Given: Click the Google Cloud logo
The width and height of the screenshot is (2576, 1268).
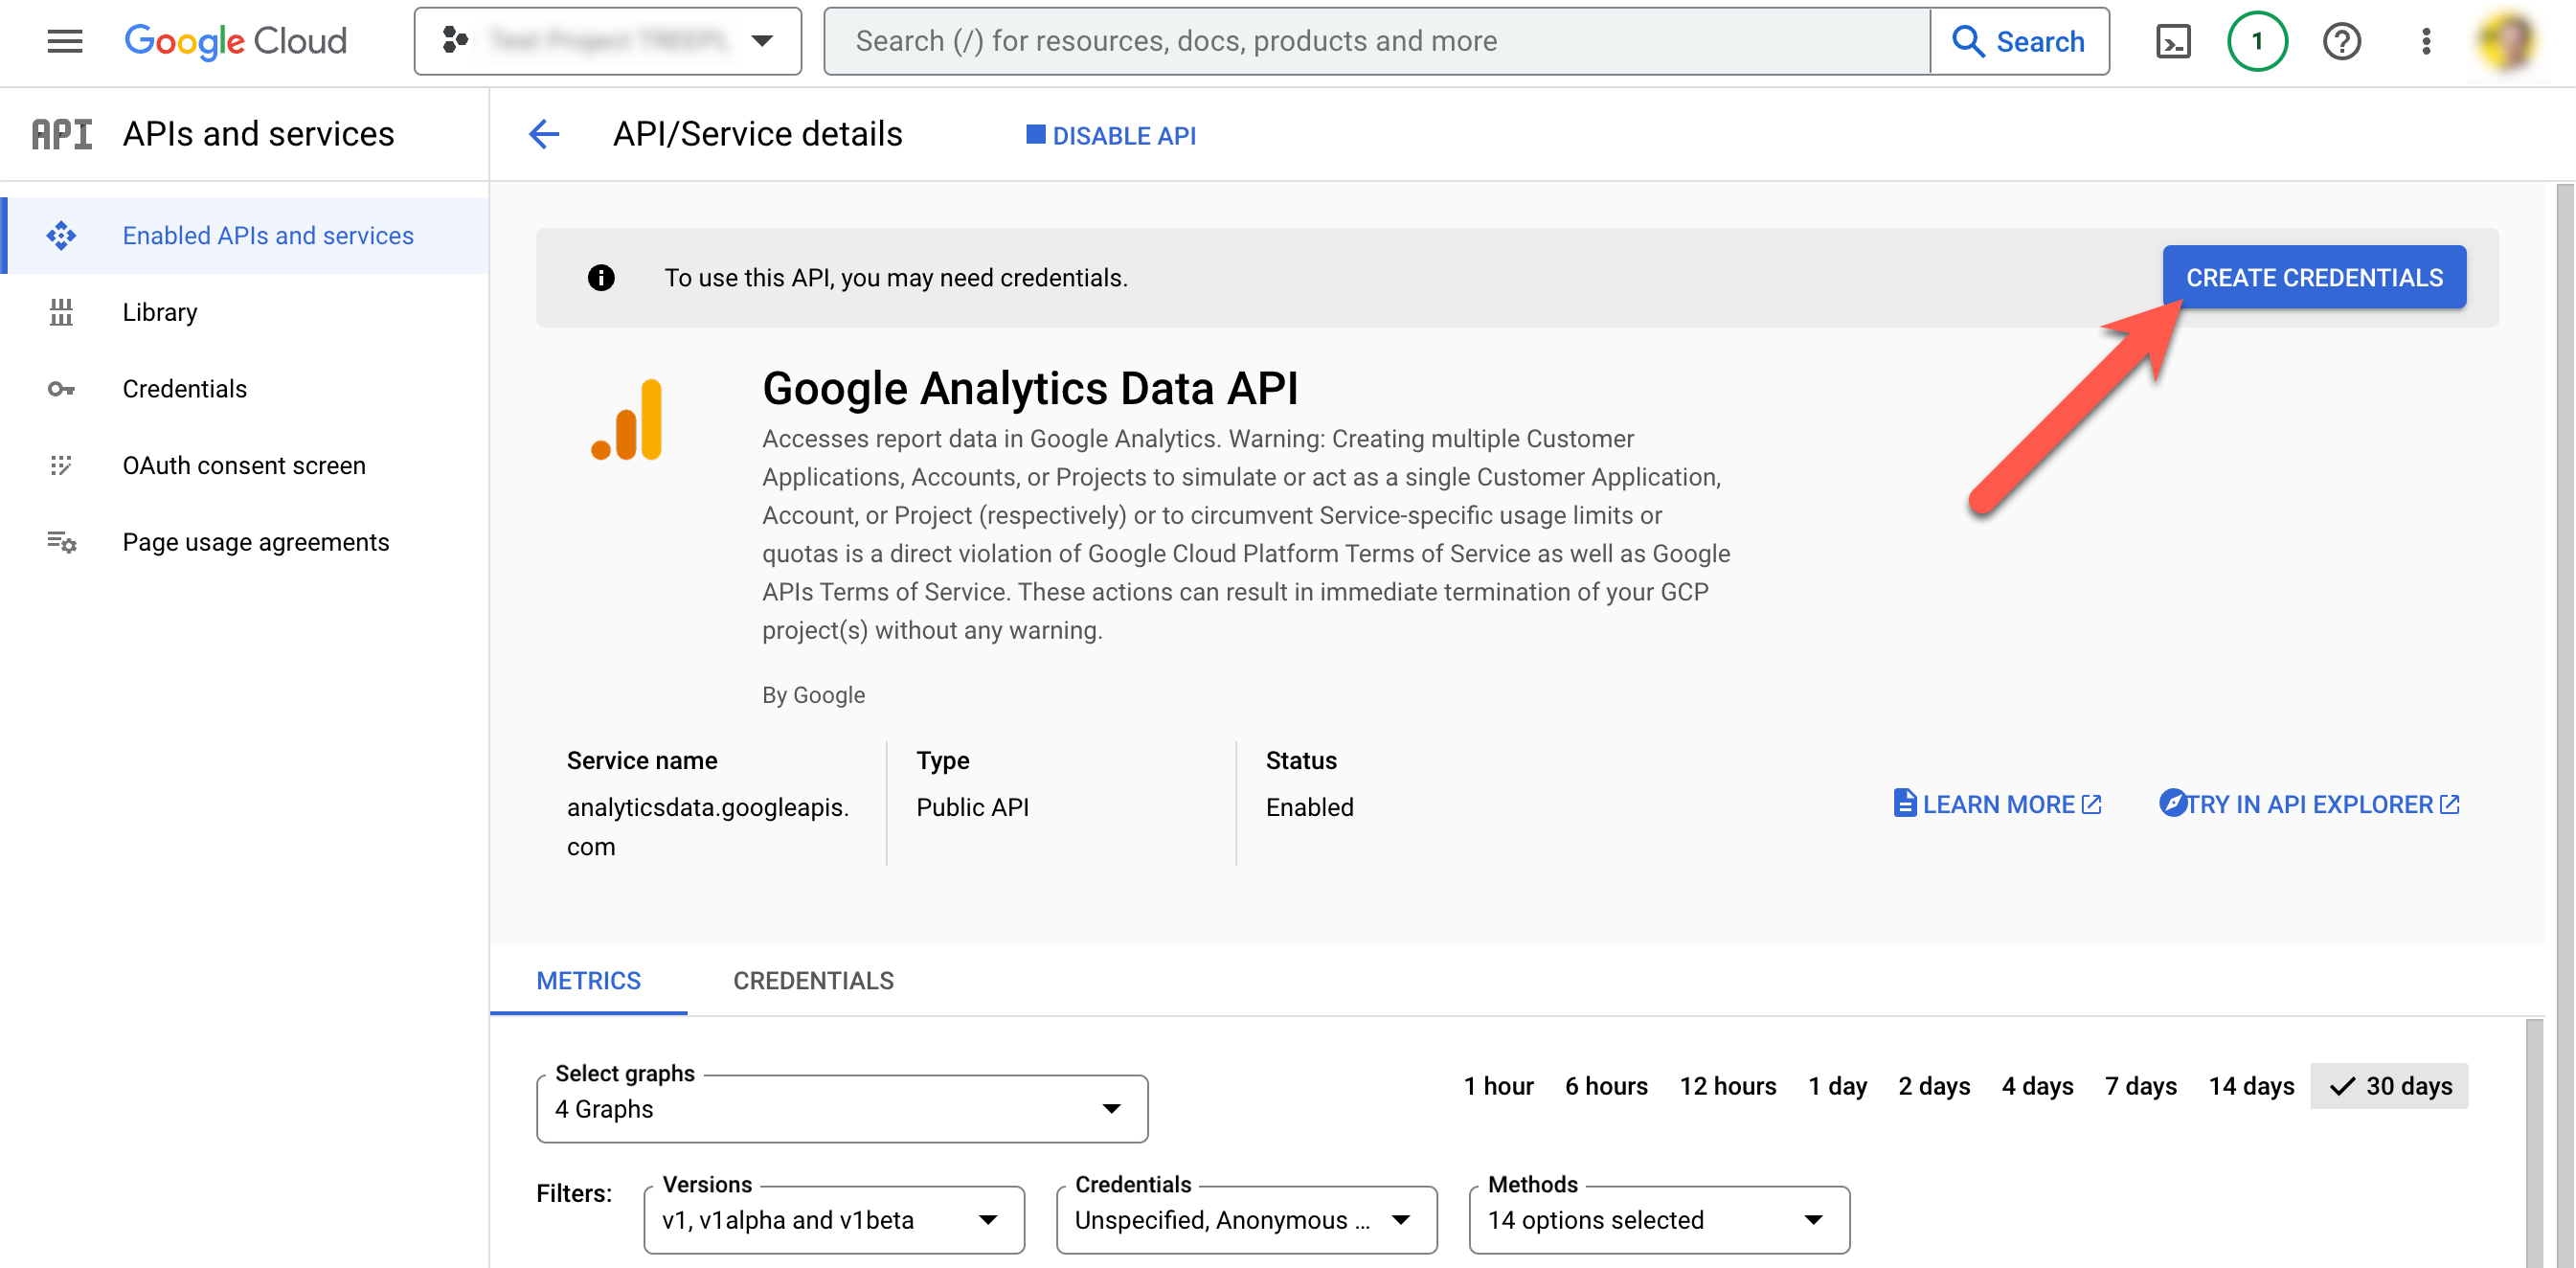Looking at the screenshot, I should coord(235,41).
